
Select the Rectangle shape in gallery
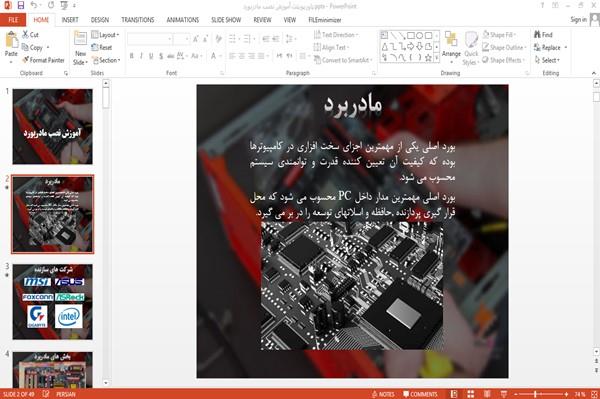pyautogui.click(x=411, y=36)
